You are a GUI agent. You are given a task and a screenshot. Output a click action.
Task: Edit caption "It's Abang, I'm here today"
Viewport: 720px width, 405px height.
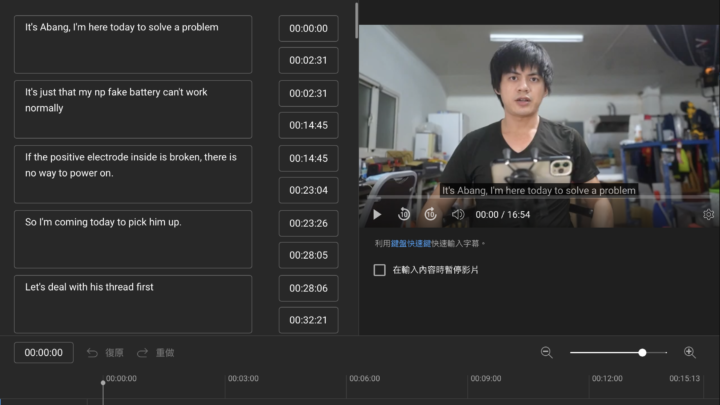133,44
